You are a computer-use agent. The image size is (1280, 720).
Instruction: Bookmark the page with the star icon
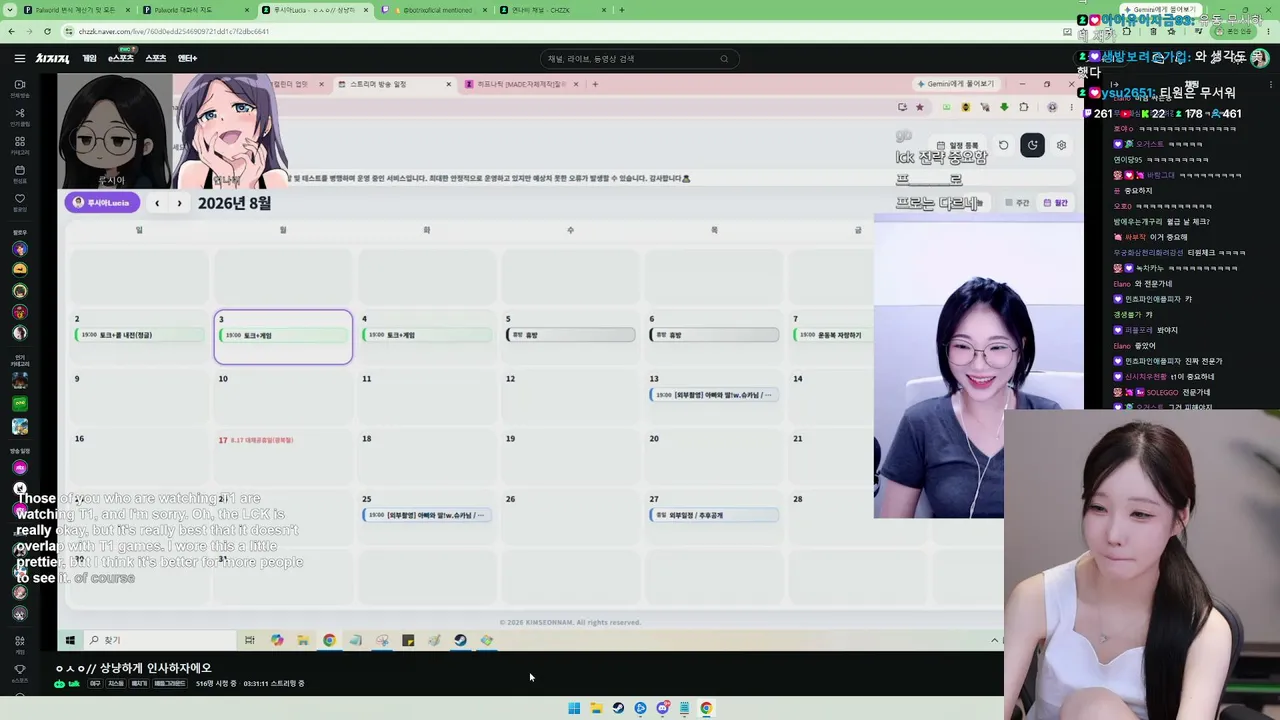[x=920, y=107]
